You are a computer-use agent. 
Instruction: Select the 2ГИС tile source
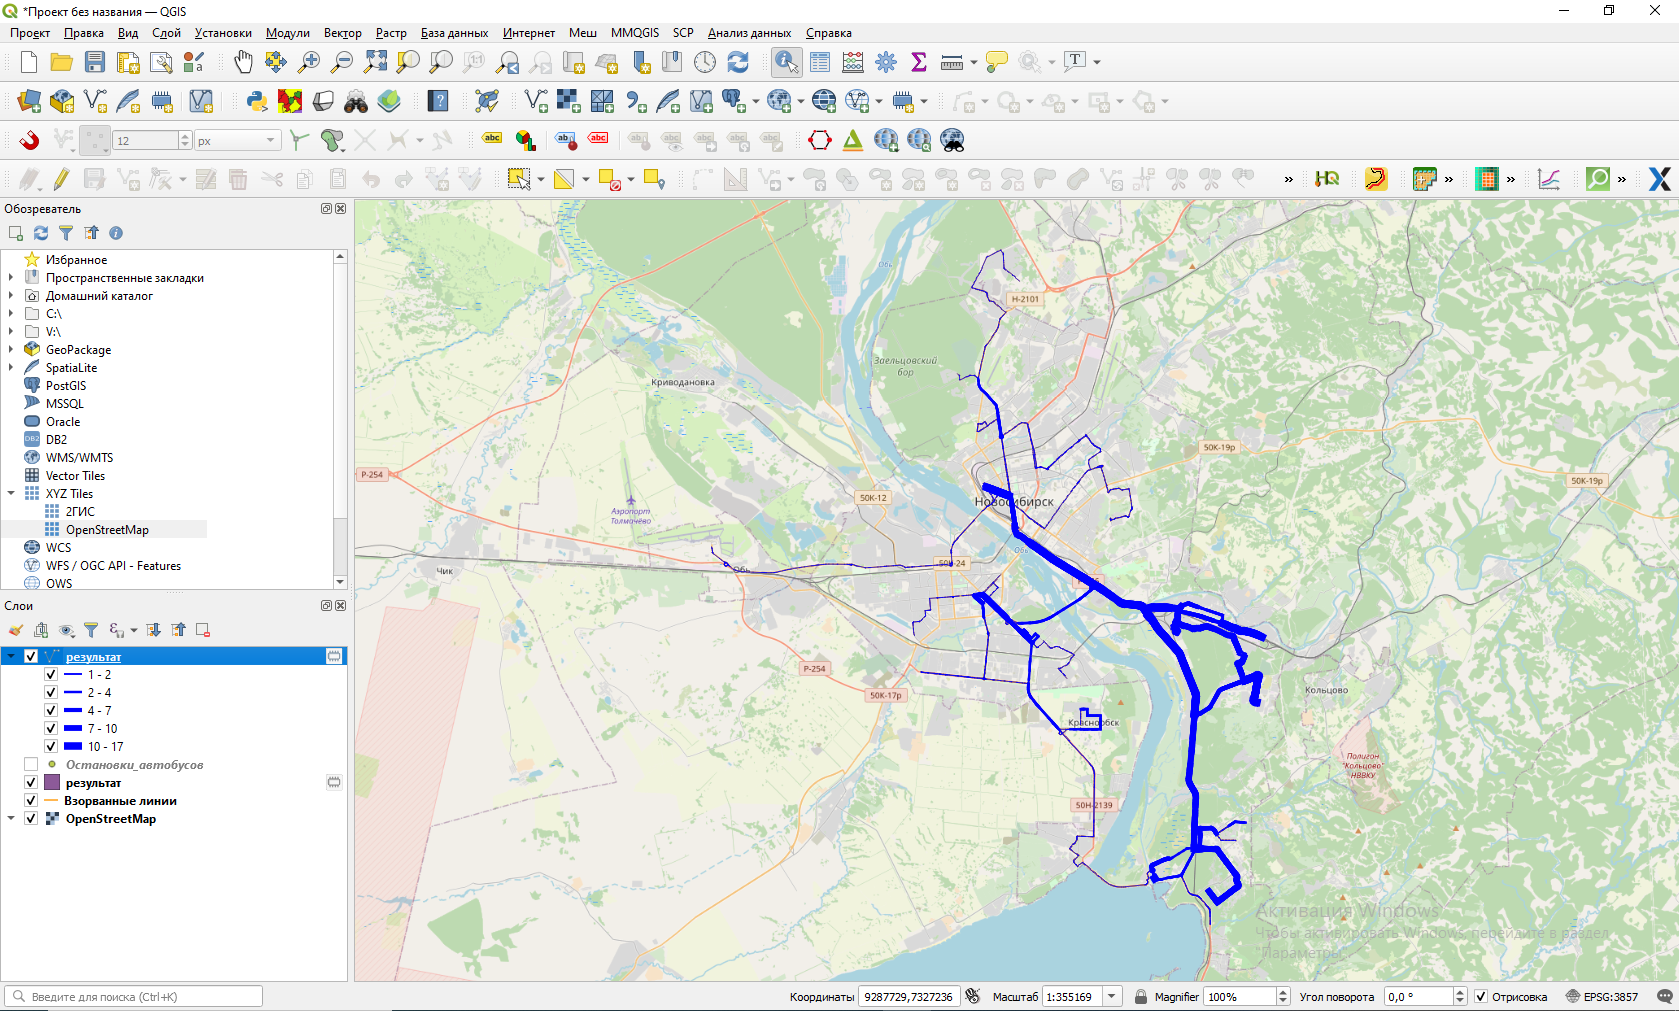click(x=80, y=512)
